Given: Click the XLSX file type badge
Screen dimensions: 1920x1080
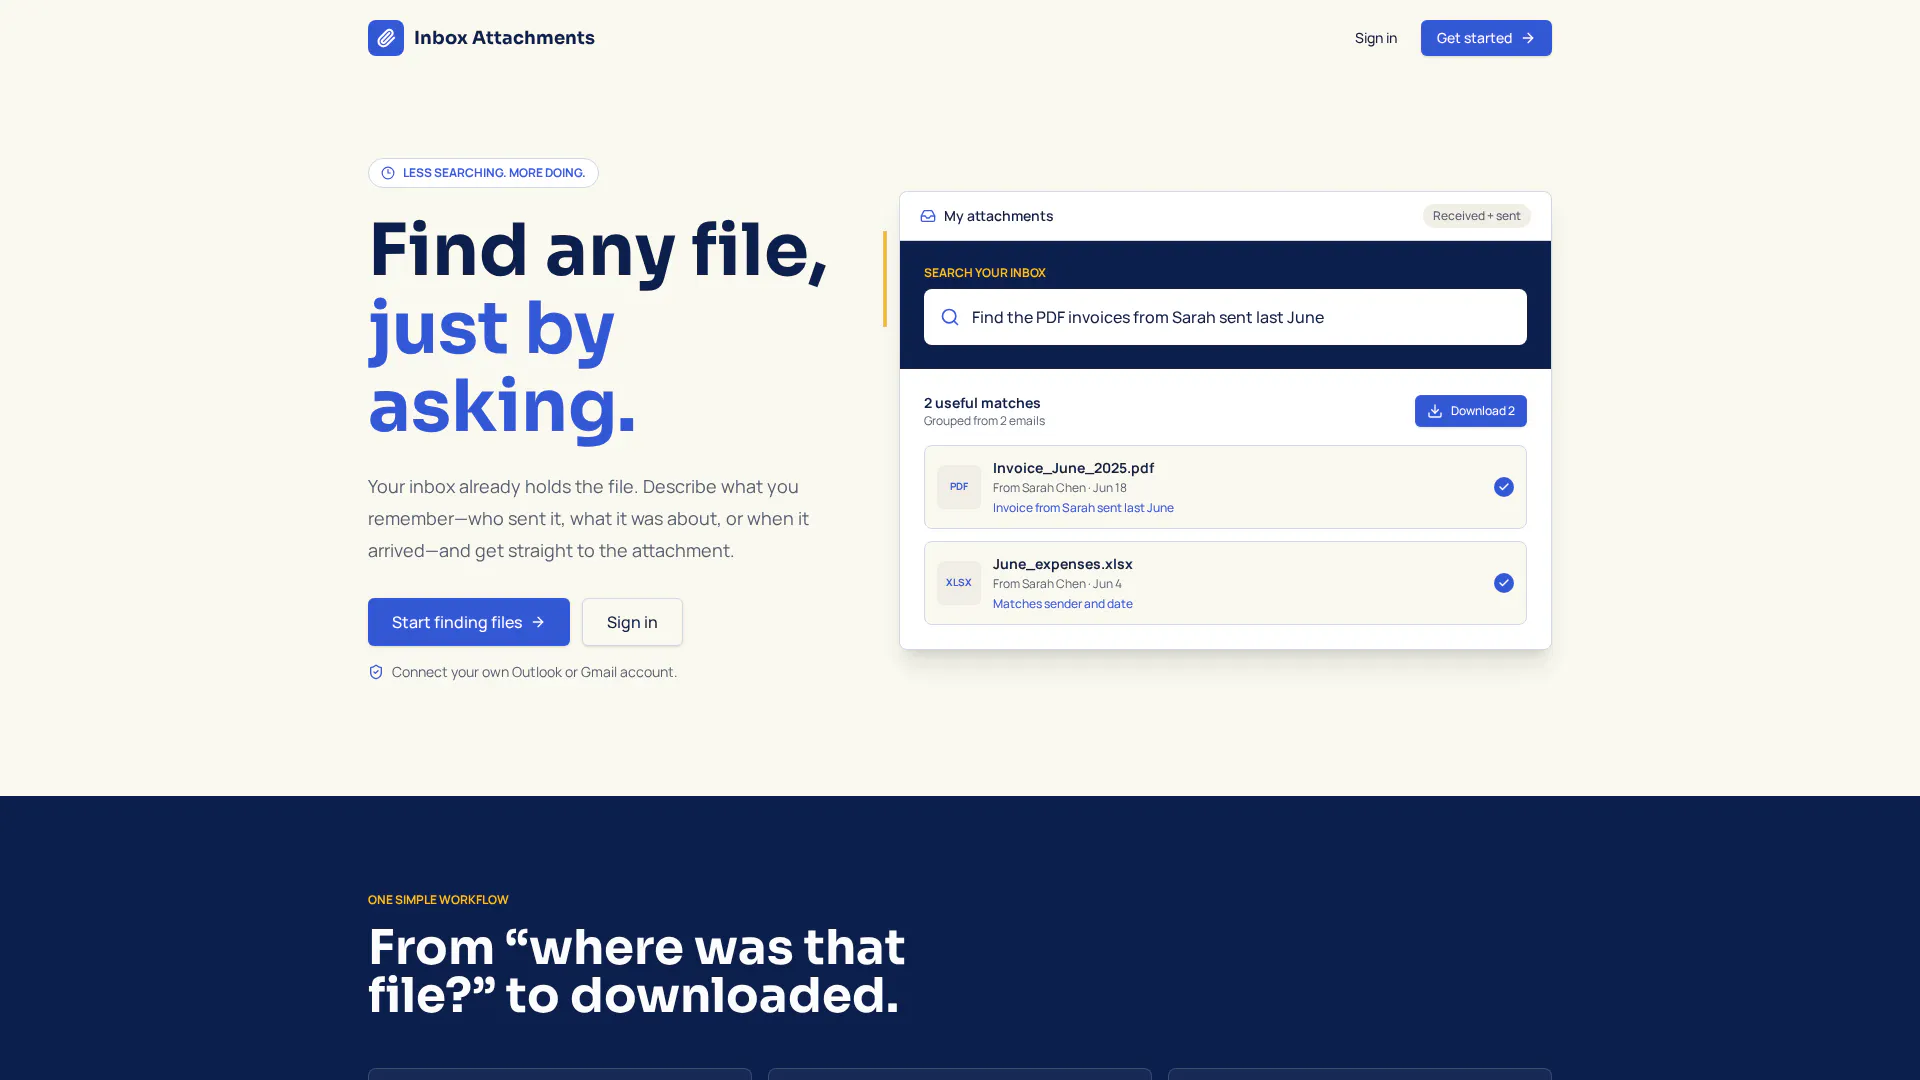Looking at the screenshot, I should (959, 583).
